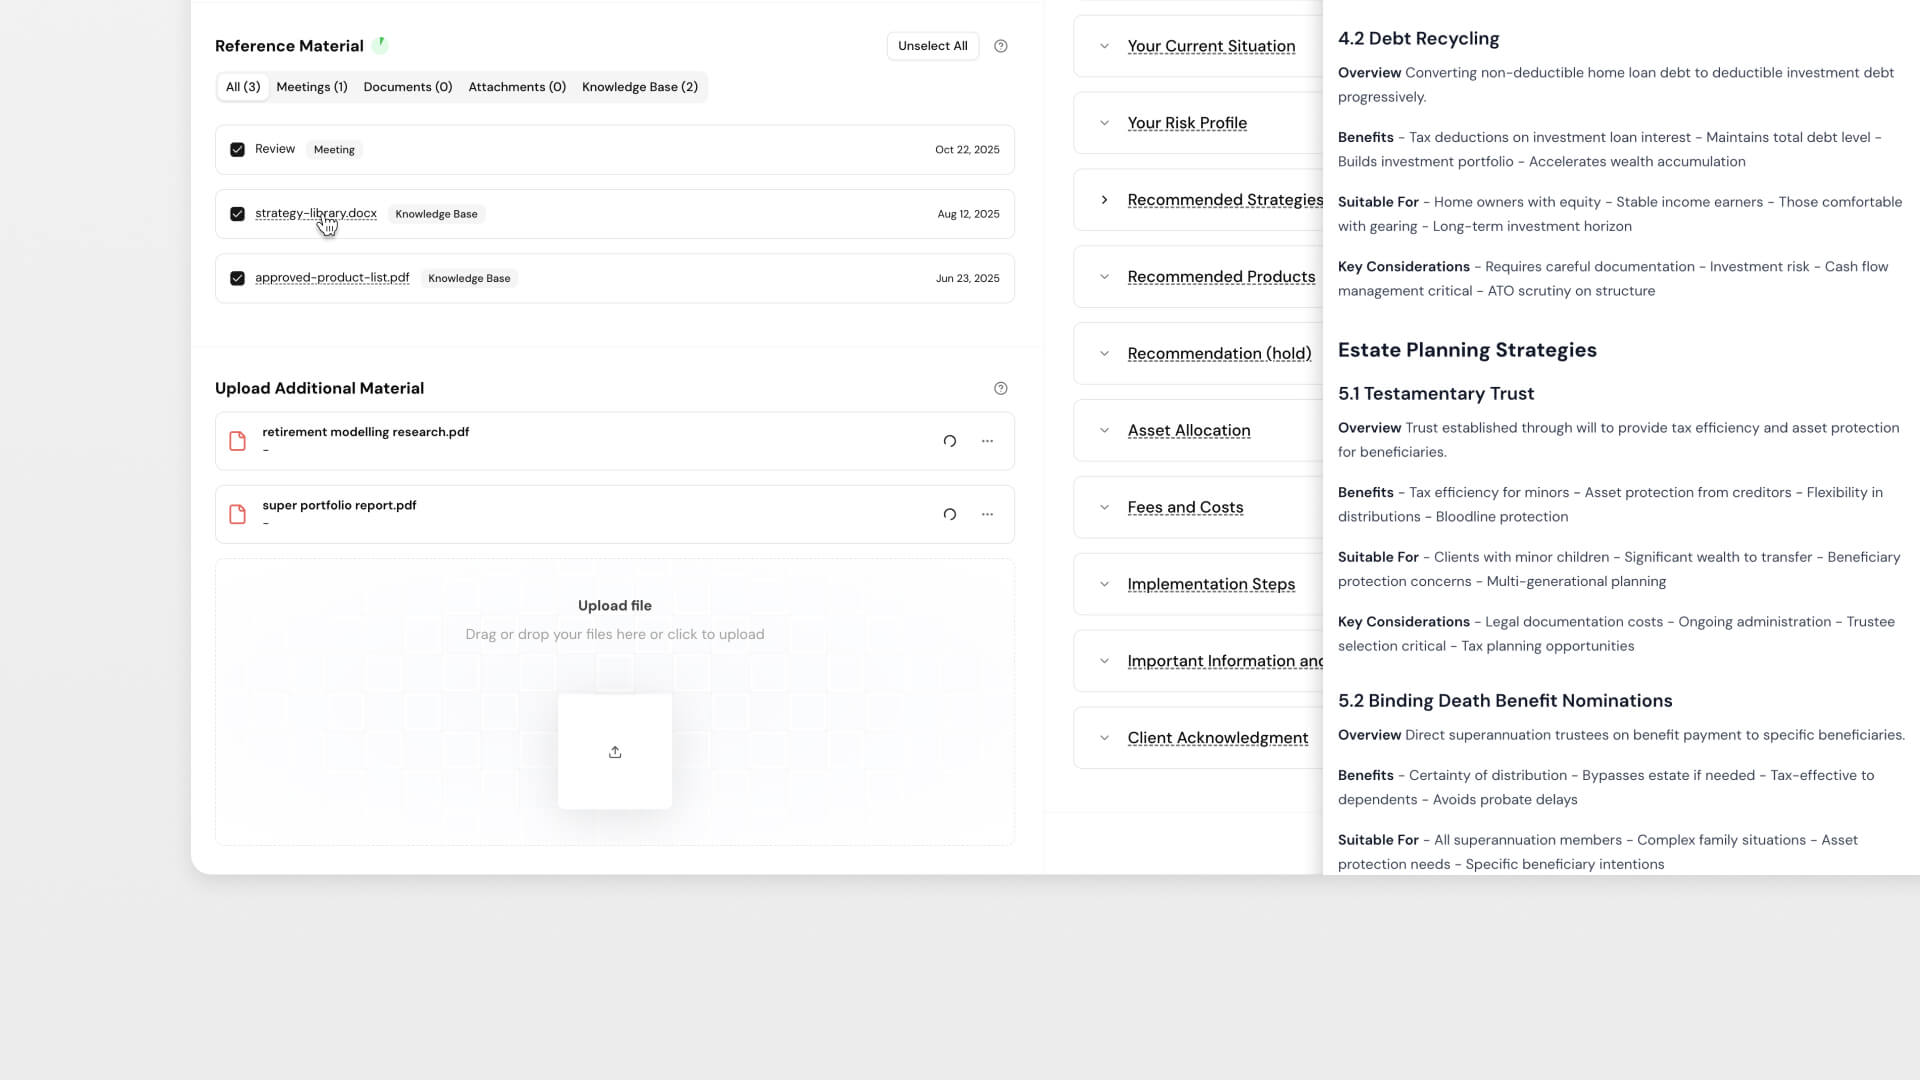Click the green checkmark beside Reference Material heading
Viewport: 1920px width, 1080px height.
tap(381, 44)
